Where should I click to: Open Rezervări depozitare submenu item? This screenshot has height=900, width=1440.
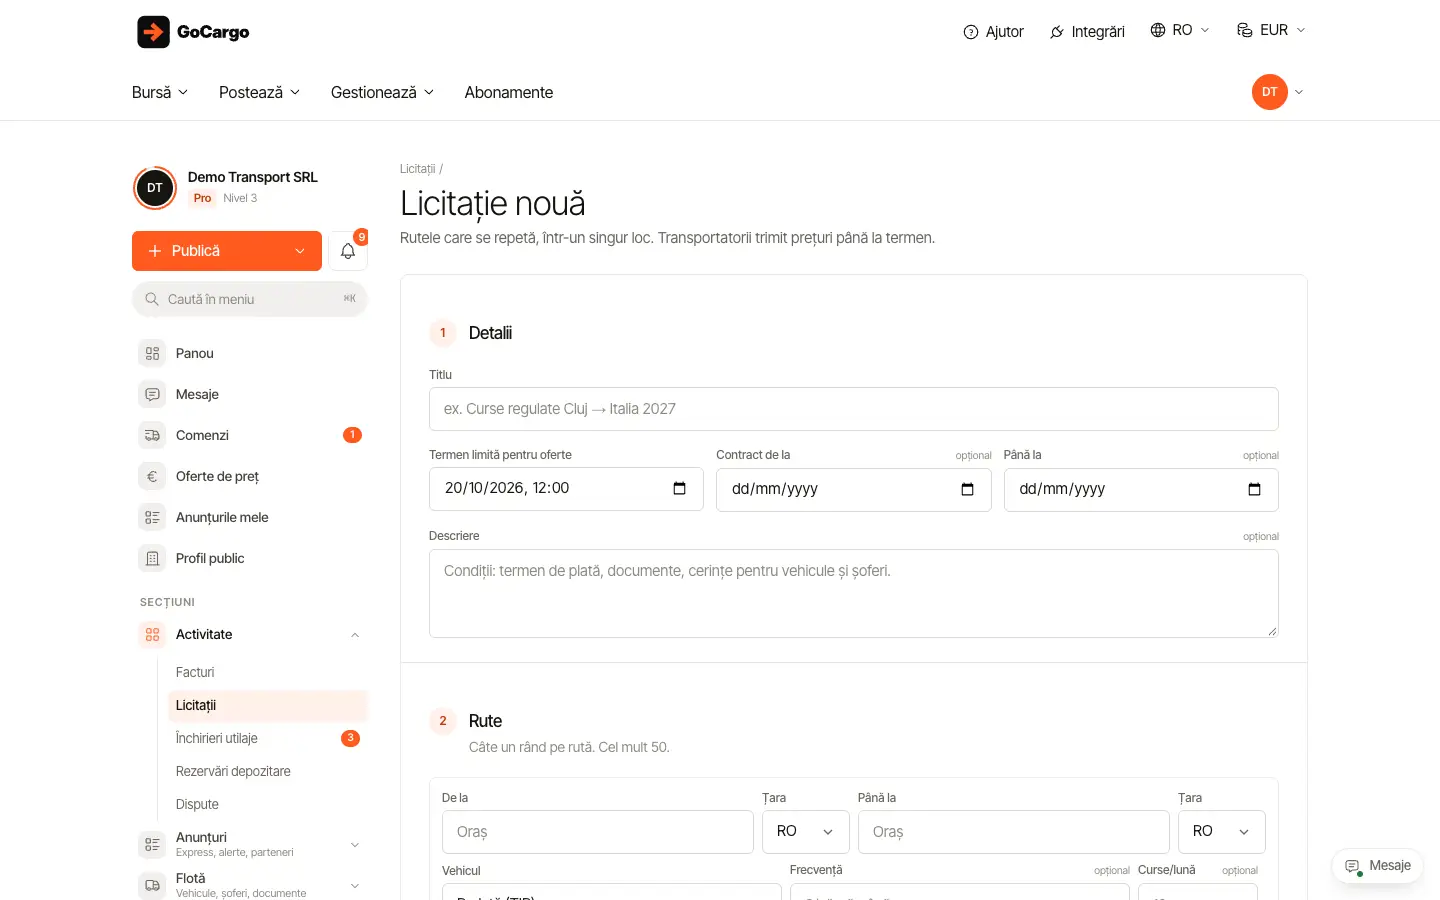(268, 771)
